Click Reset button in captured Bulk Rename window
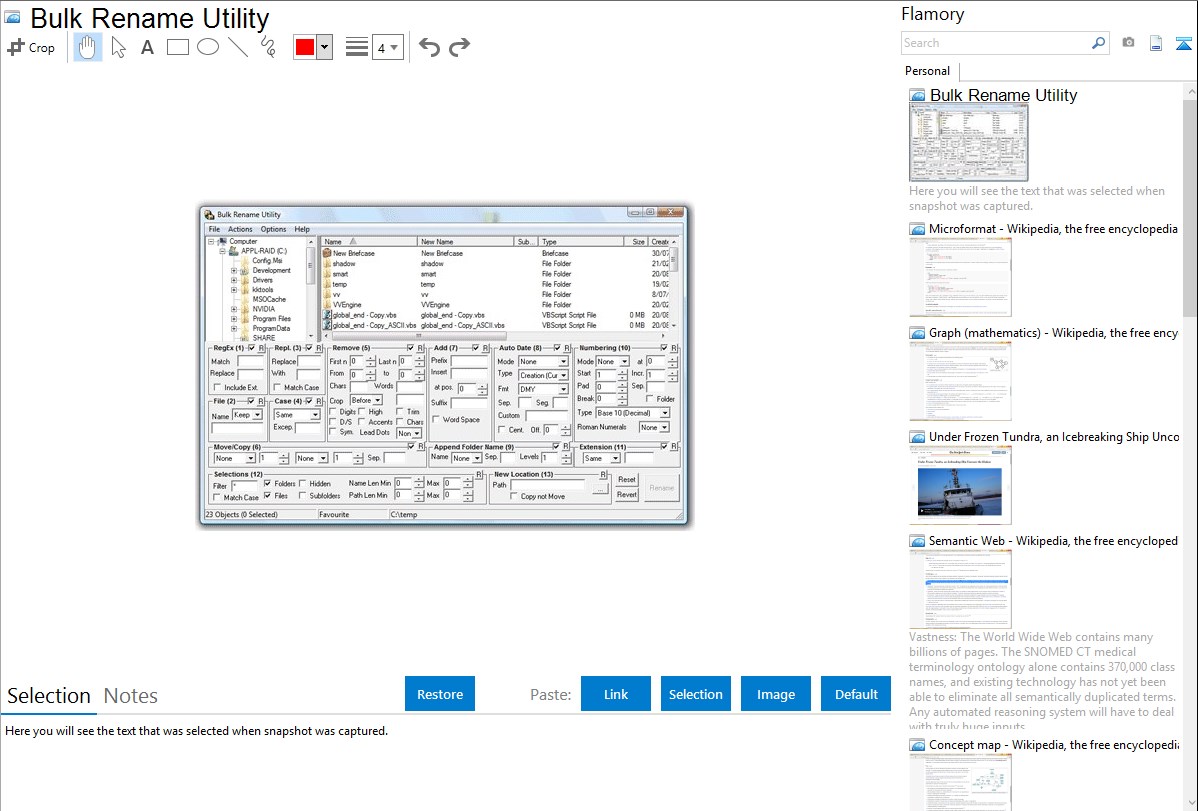The height and width of the screenshot is (811, 1198). (627, 479)
